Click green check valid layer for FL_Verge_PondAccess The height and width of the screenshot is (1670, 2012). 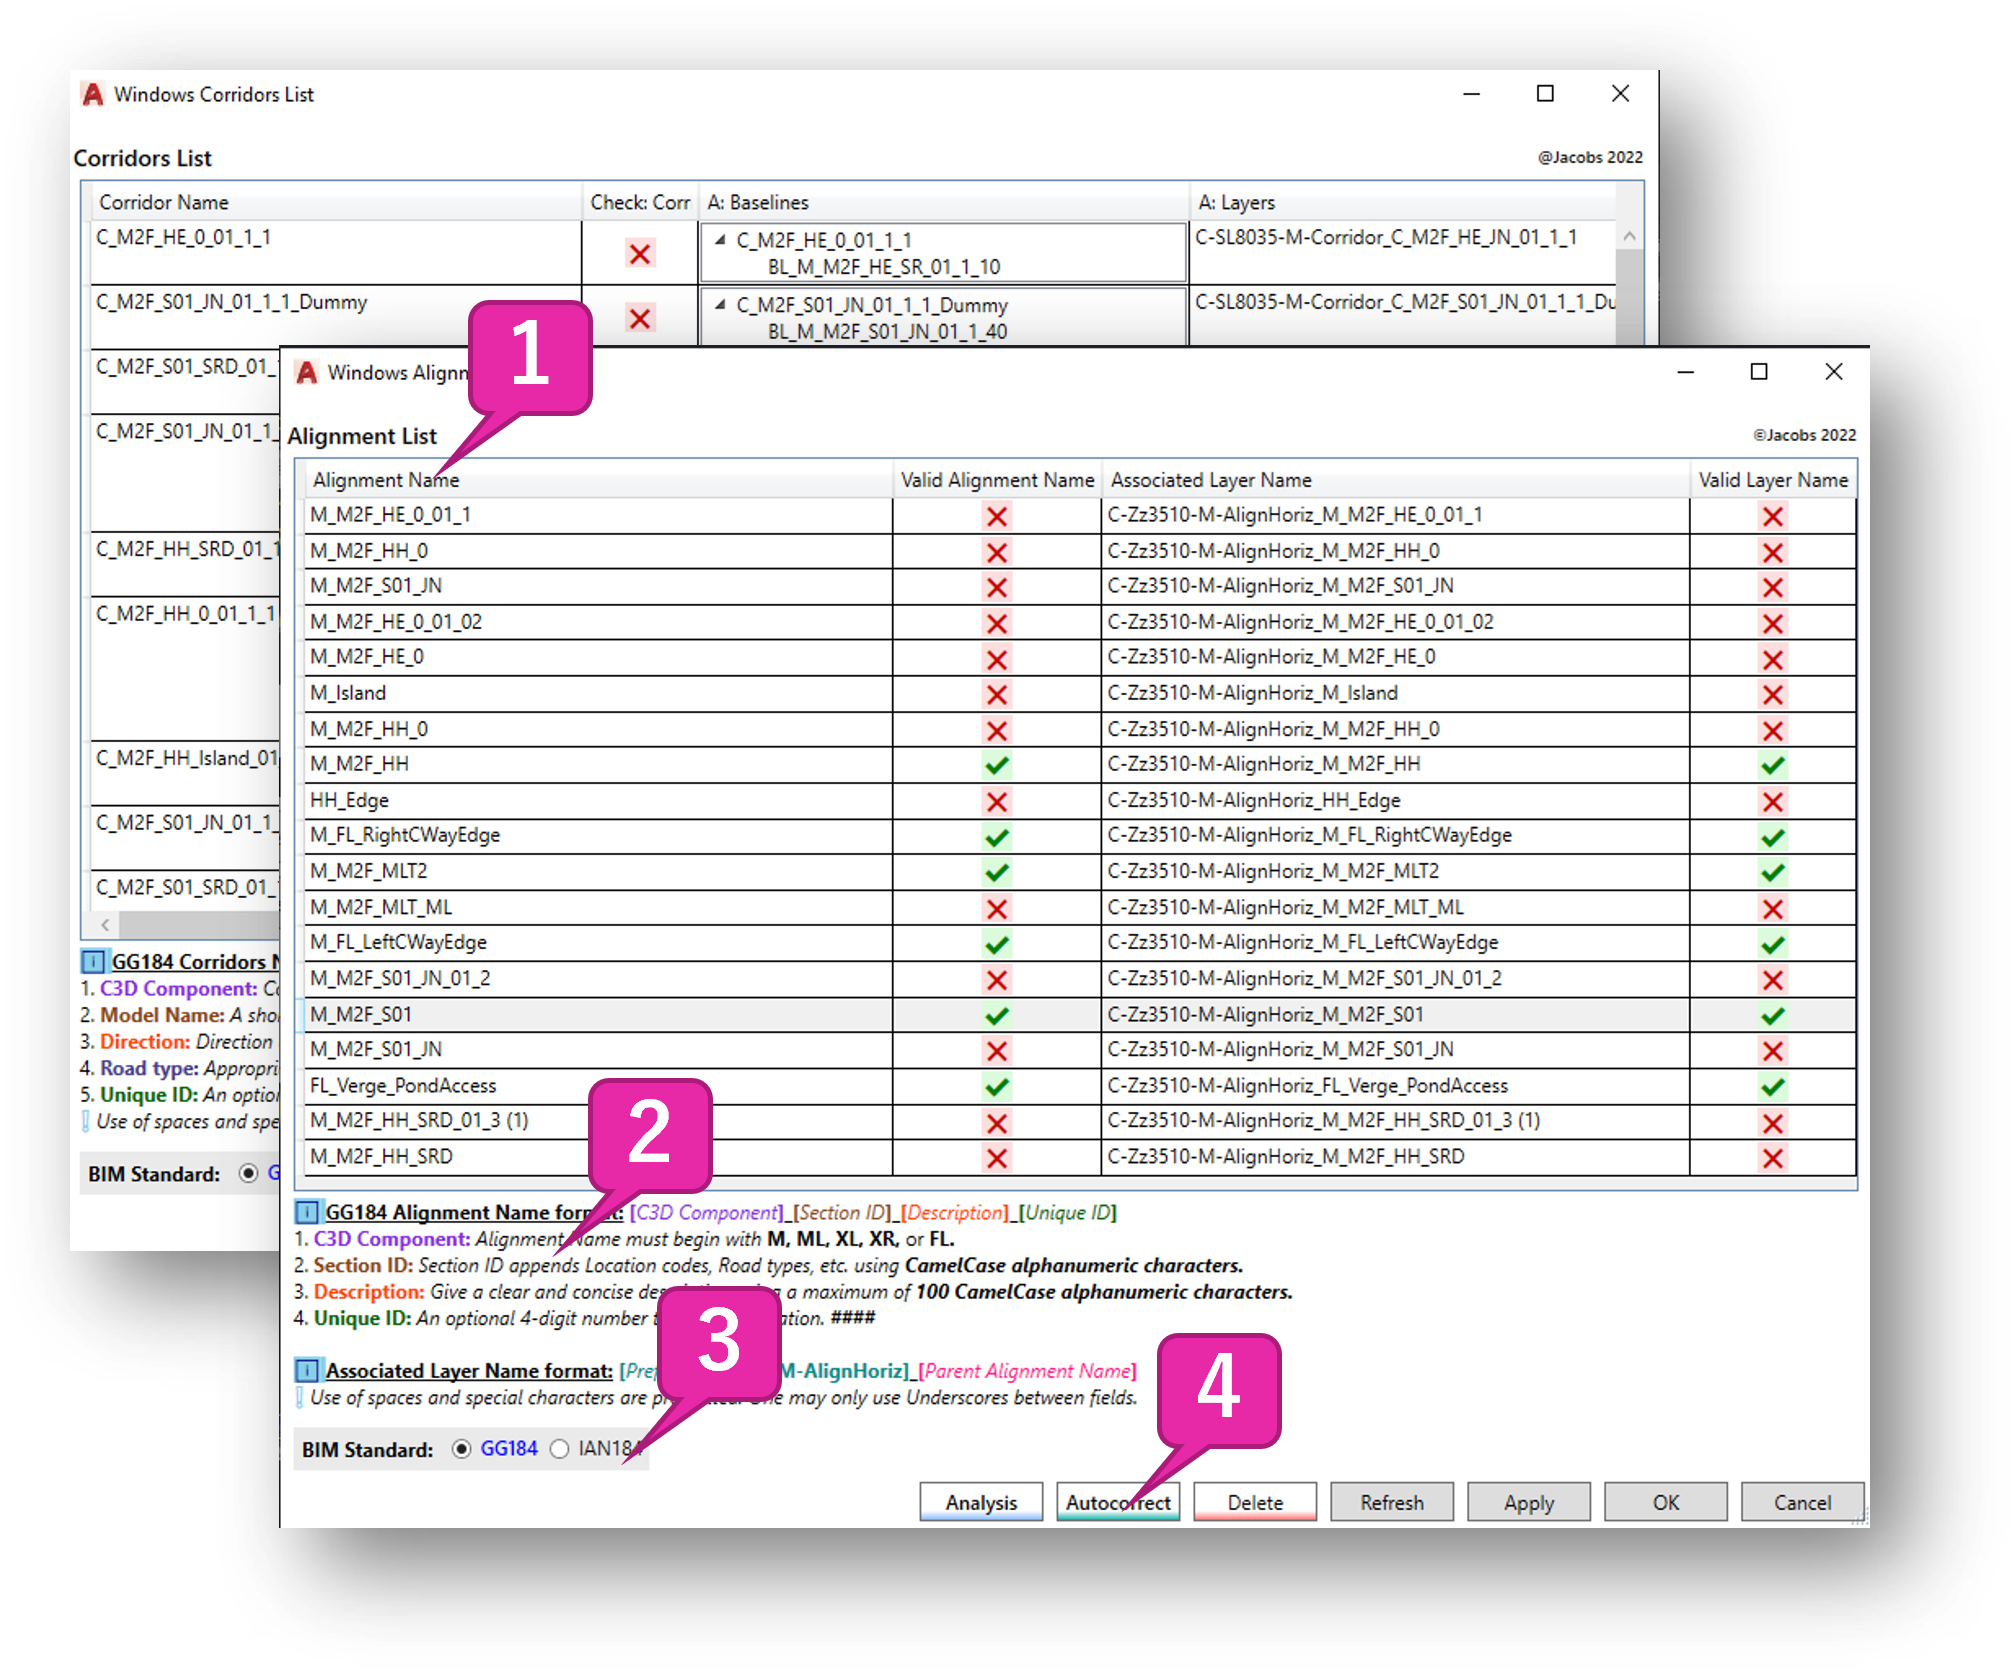pyautogui.click(x=1773, y=1086)
